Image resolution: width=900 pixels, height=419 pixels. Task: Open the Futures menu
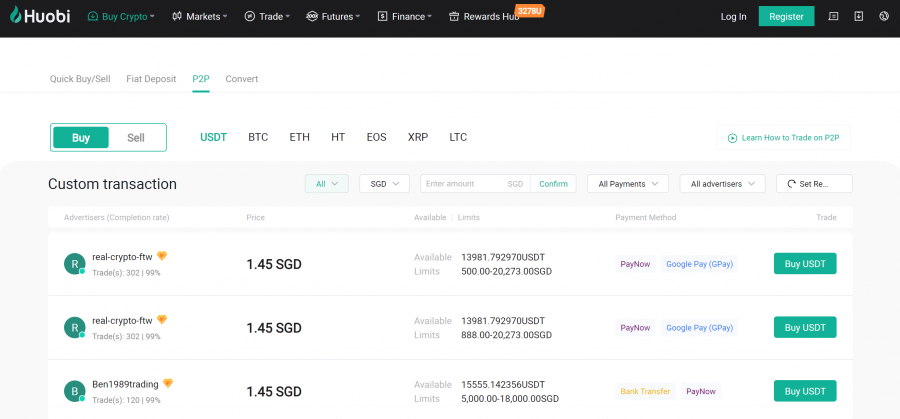pyautogui.click(x=333, y=17)
